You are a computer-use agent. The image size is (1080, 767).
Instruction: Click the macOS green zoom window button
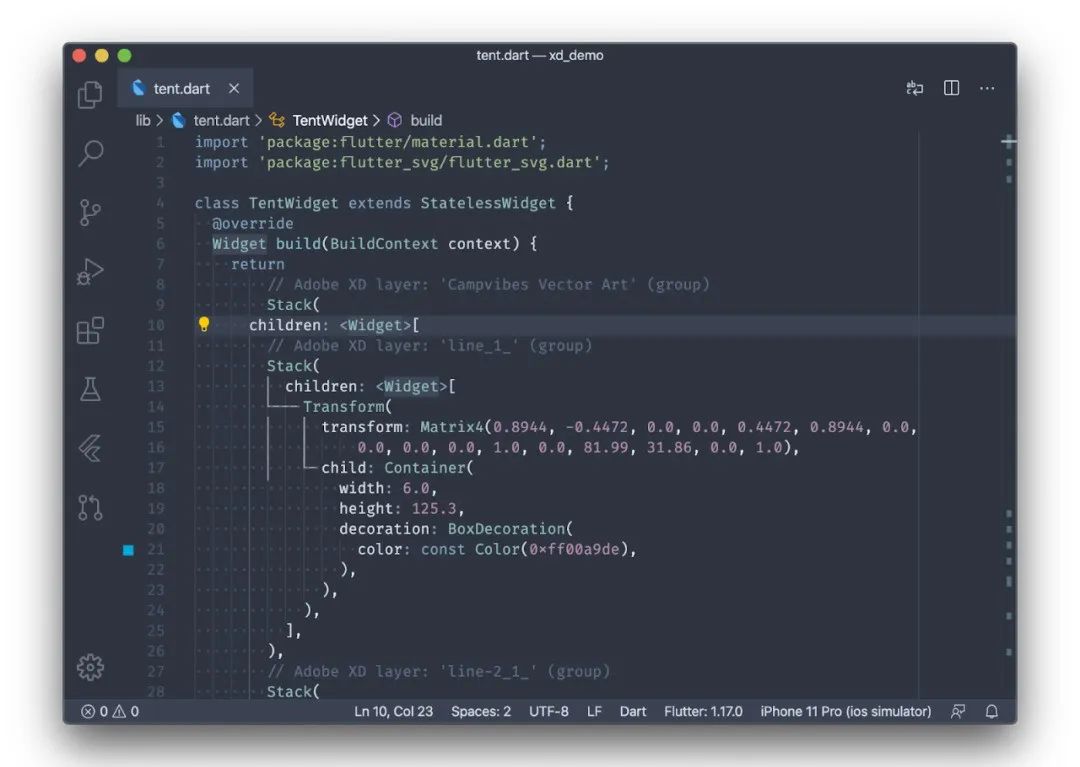[x=125, y=56]
